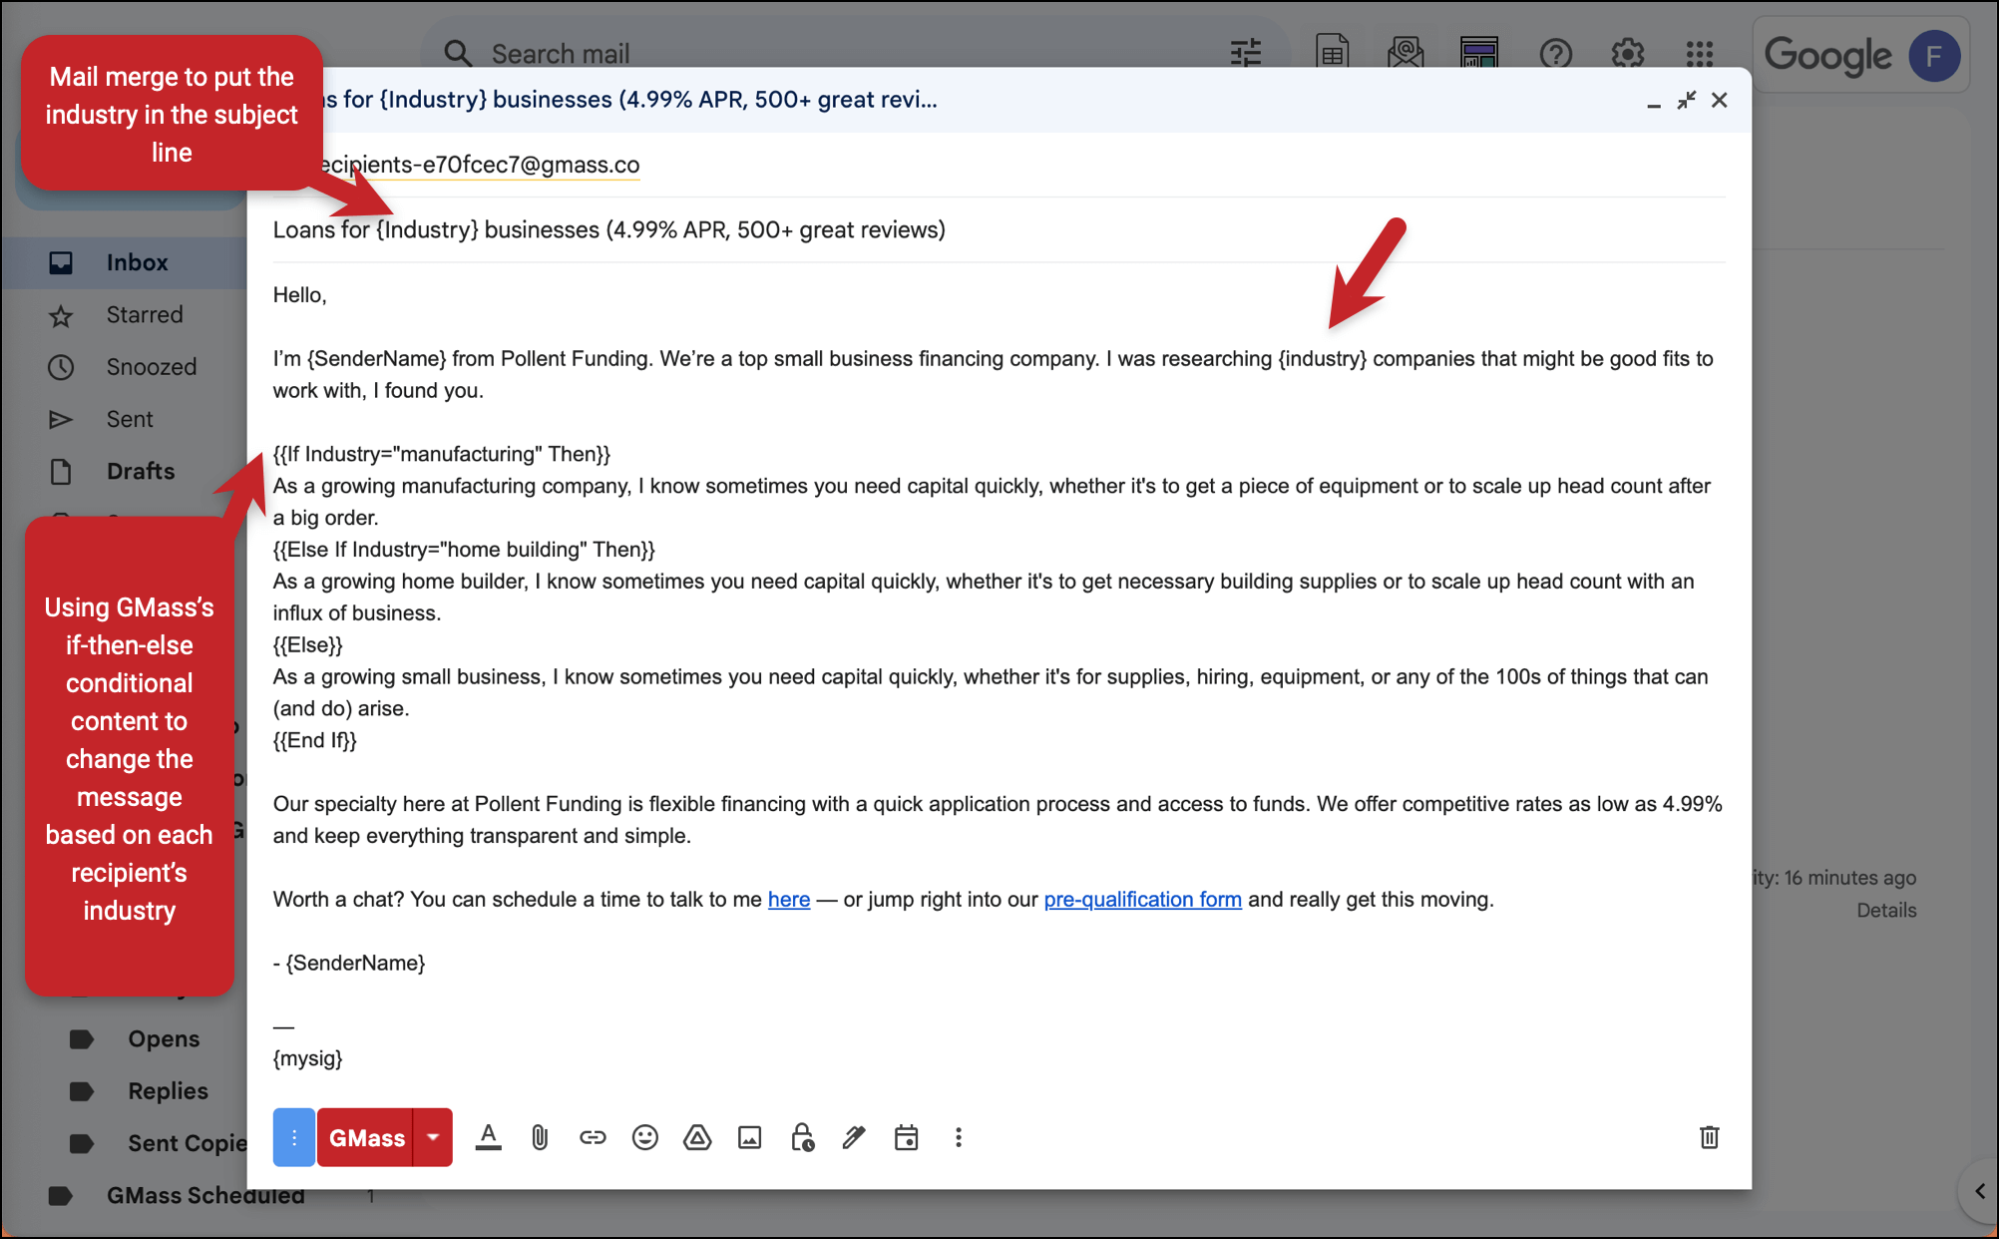Open search filter options icon
Viewport: 1999px width, 1239px height.
1245,53
